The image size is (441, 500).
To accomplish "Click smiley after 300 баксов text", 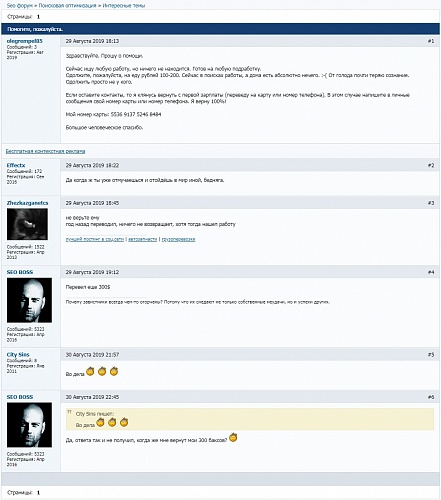I will [233, 437].
